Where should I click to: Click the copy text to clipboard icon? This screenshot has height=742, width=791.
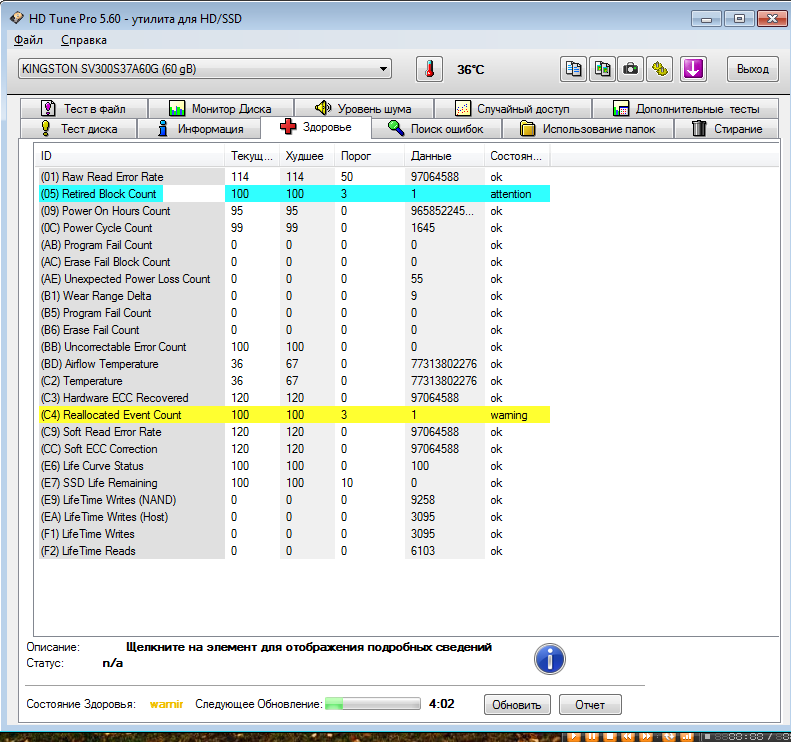[573, 69]
